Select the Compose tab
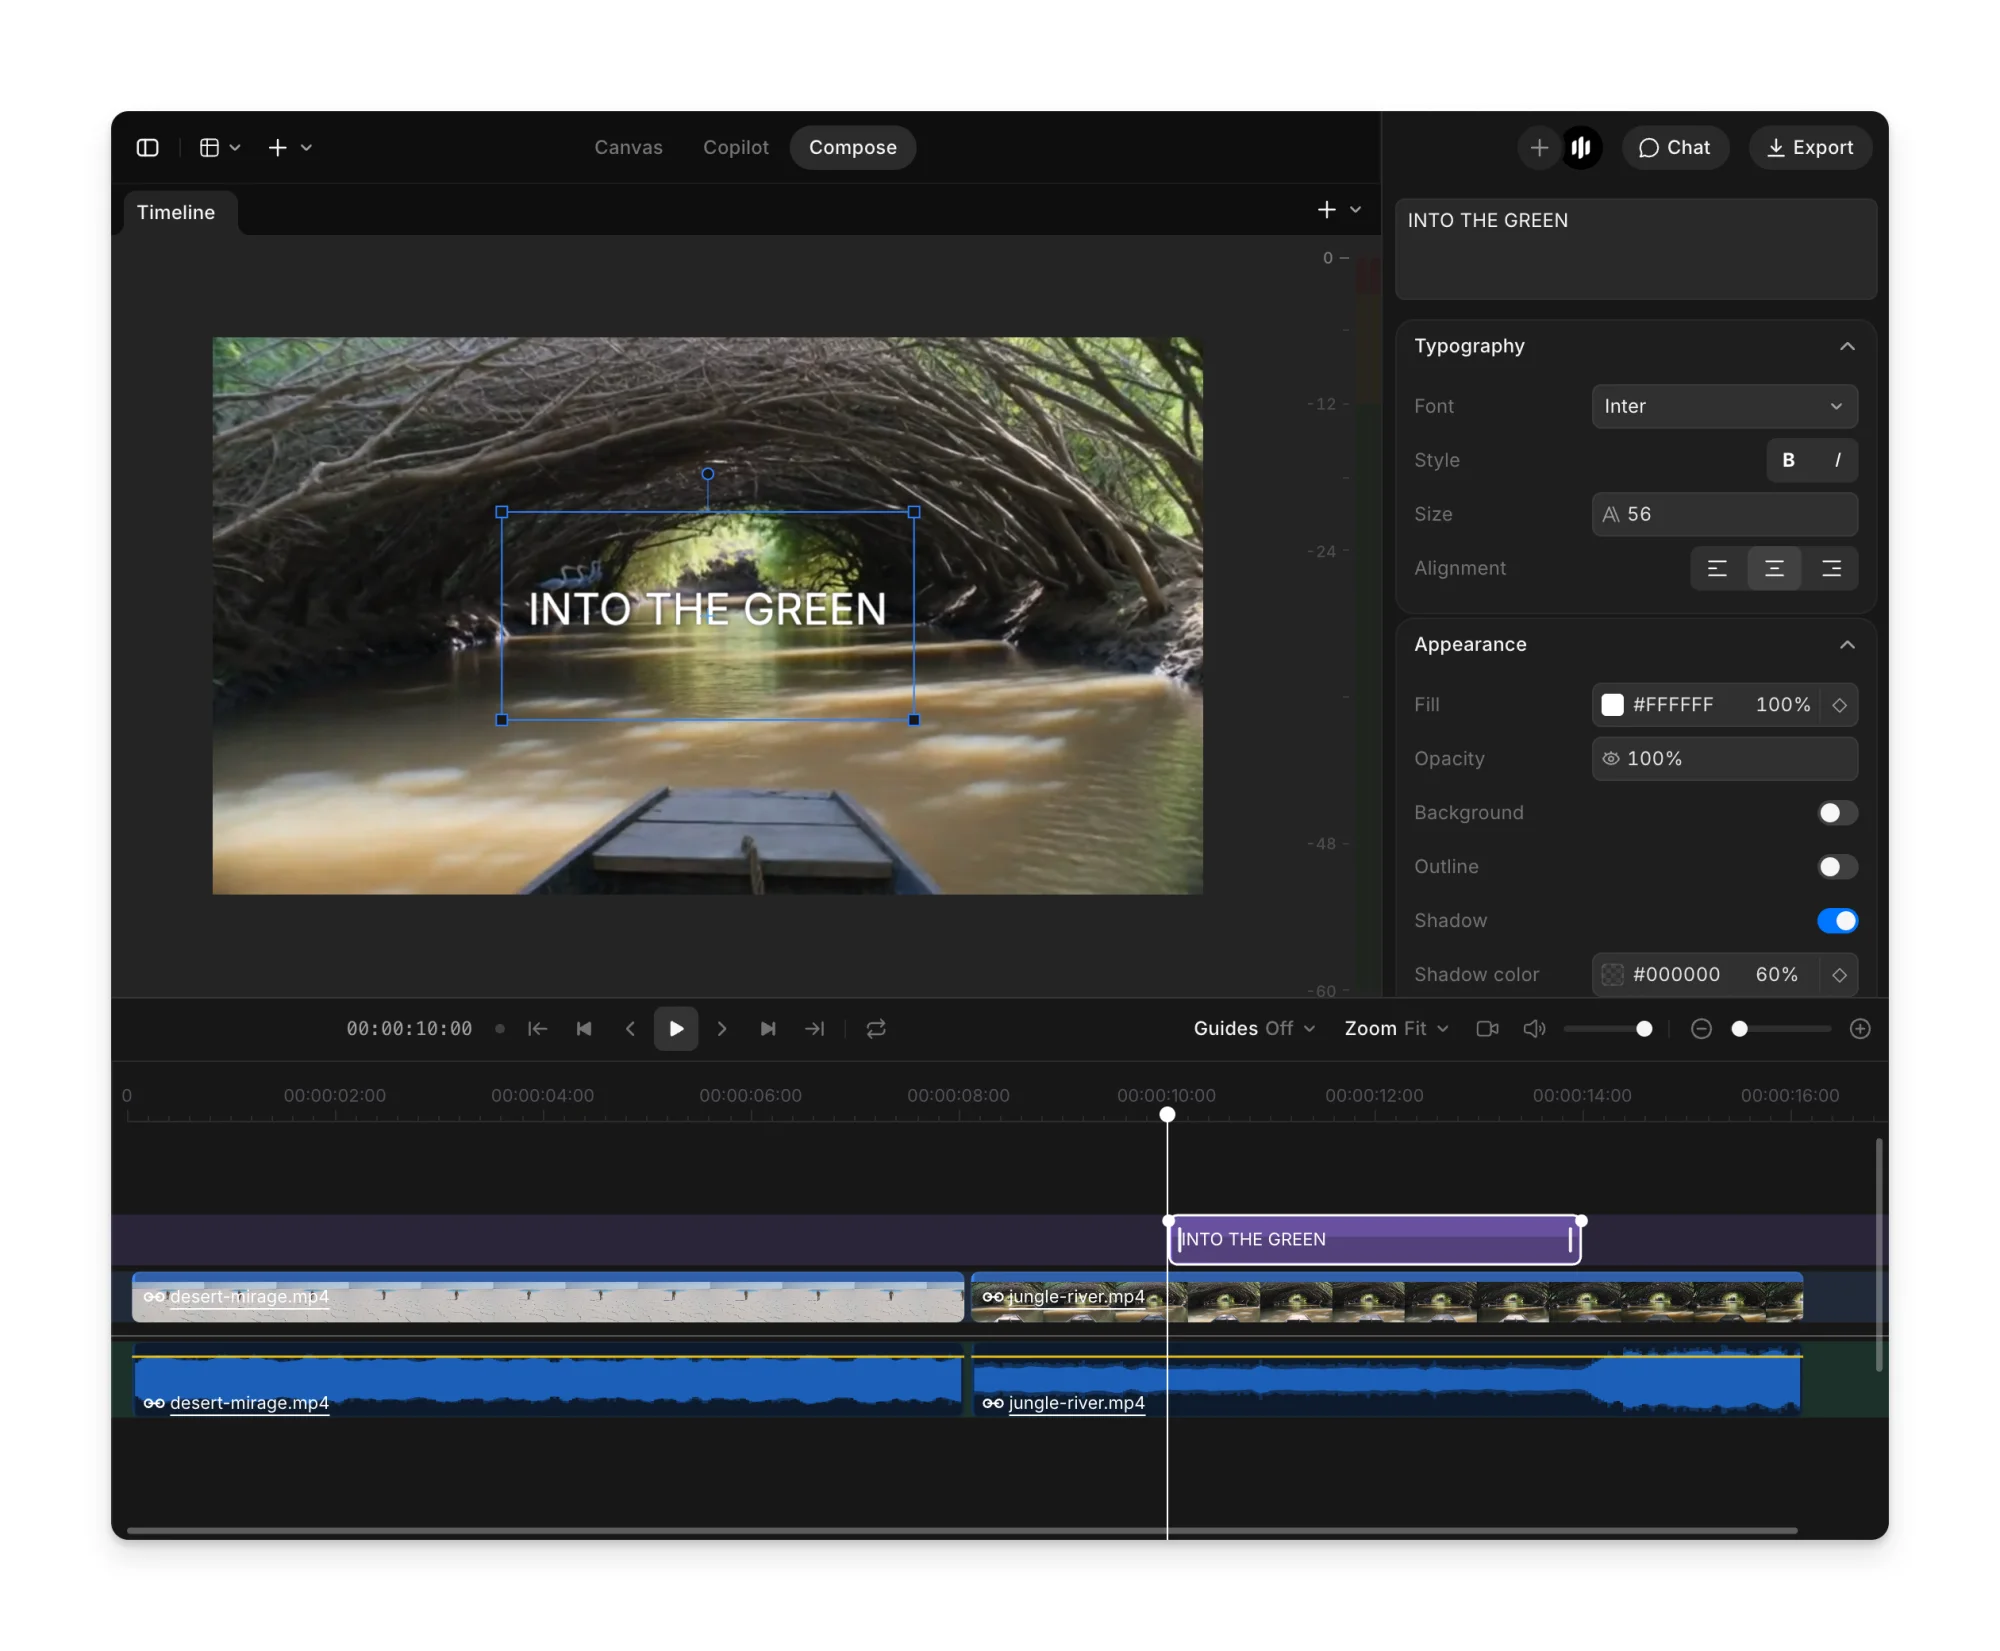2000x1651 pixels. (x=853, y=148)
